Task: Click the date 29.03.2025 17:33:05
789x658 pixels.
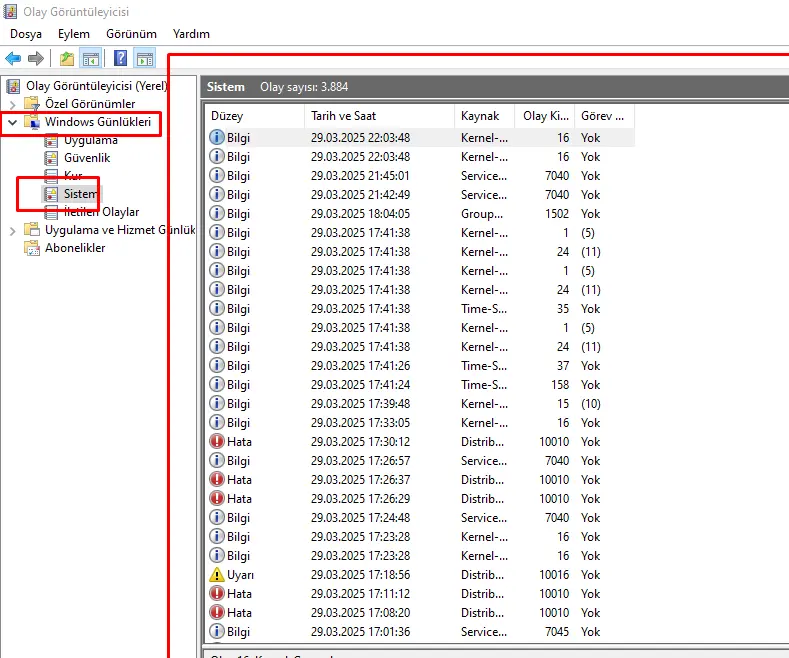Action: click(360, 423)
